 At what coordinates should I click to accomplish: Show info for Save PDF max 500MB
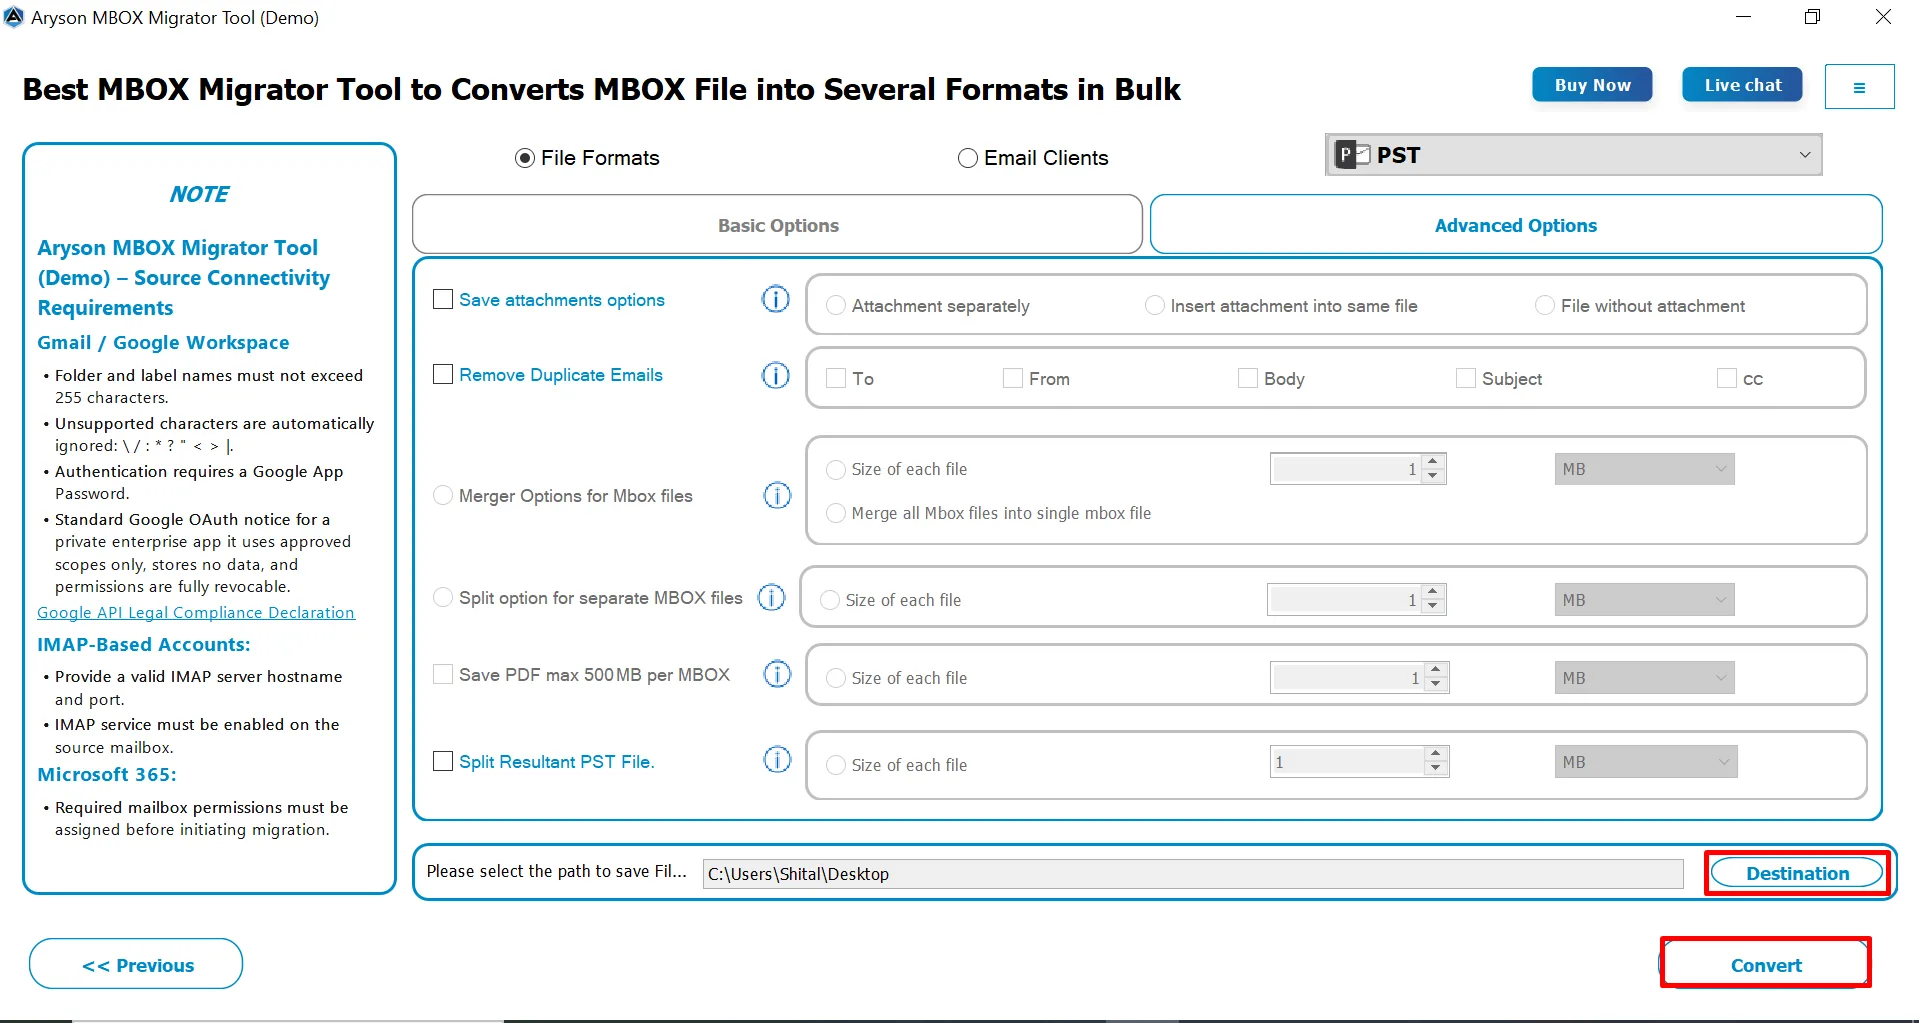[x=777, y=674]
